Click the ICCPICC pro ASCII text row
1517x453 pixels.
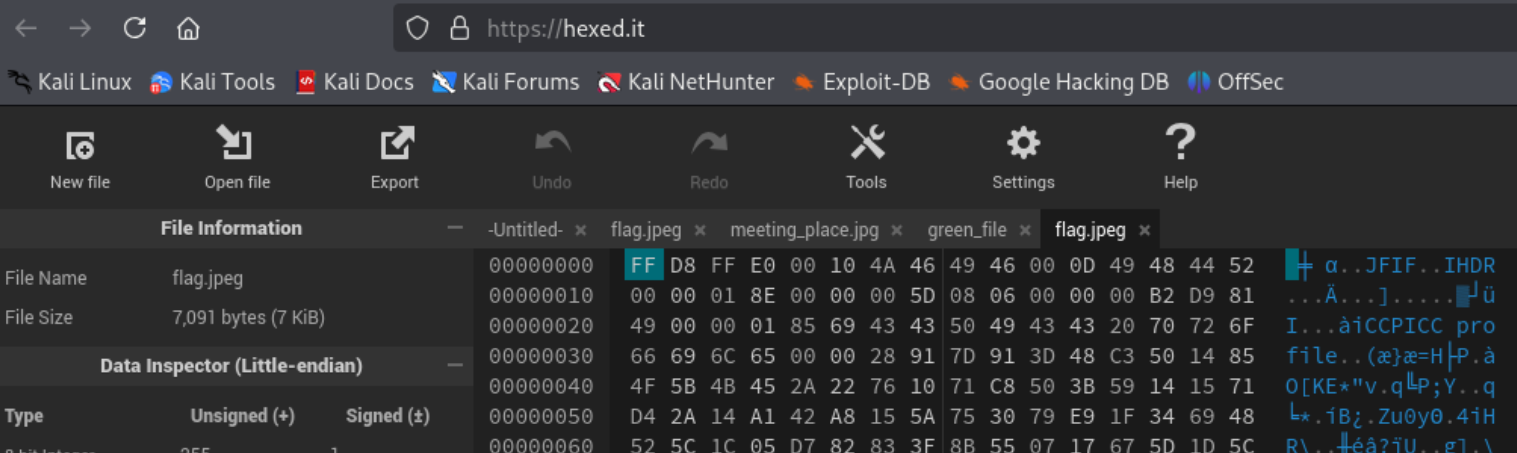click(x=1390, y=326)
